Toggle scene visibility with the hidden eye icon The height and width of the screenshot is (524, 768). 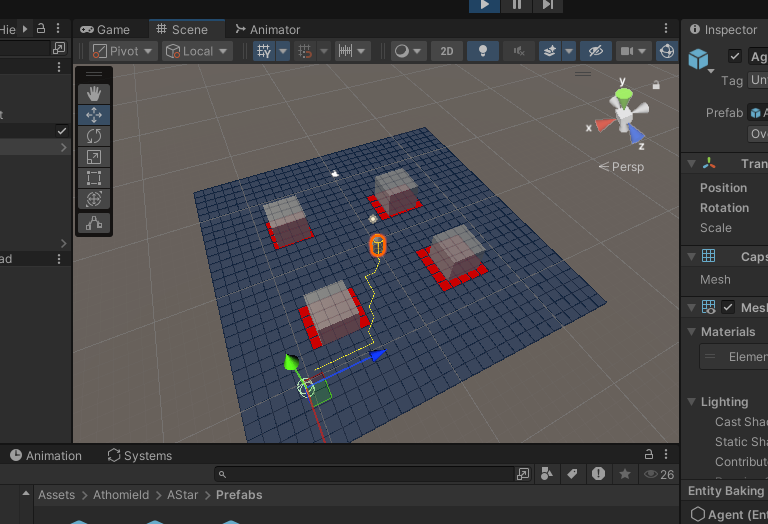[x=596, y=51]
